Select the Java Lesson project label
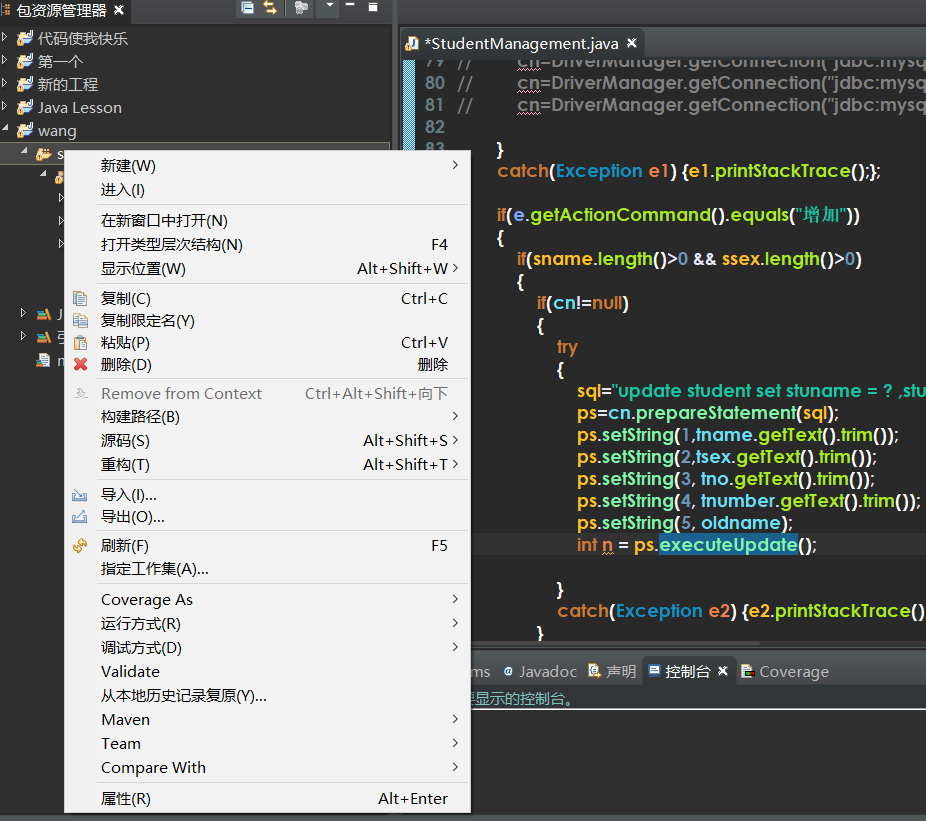The image size is (926, 821). (80, 108)
